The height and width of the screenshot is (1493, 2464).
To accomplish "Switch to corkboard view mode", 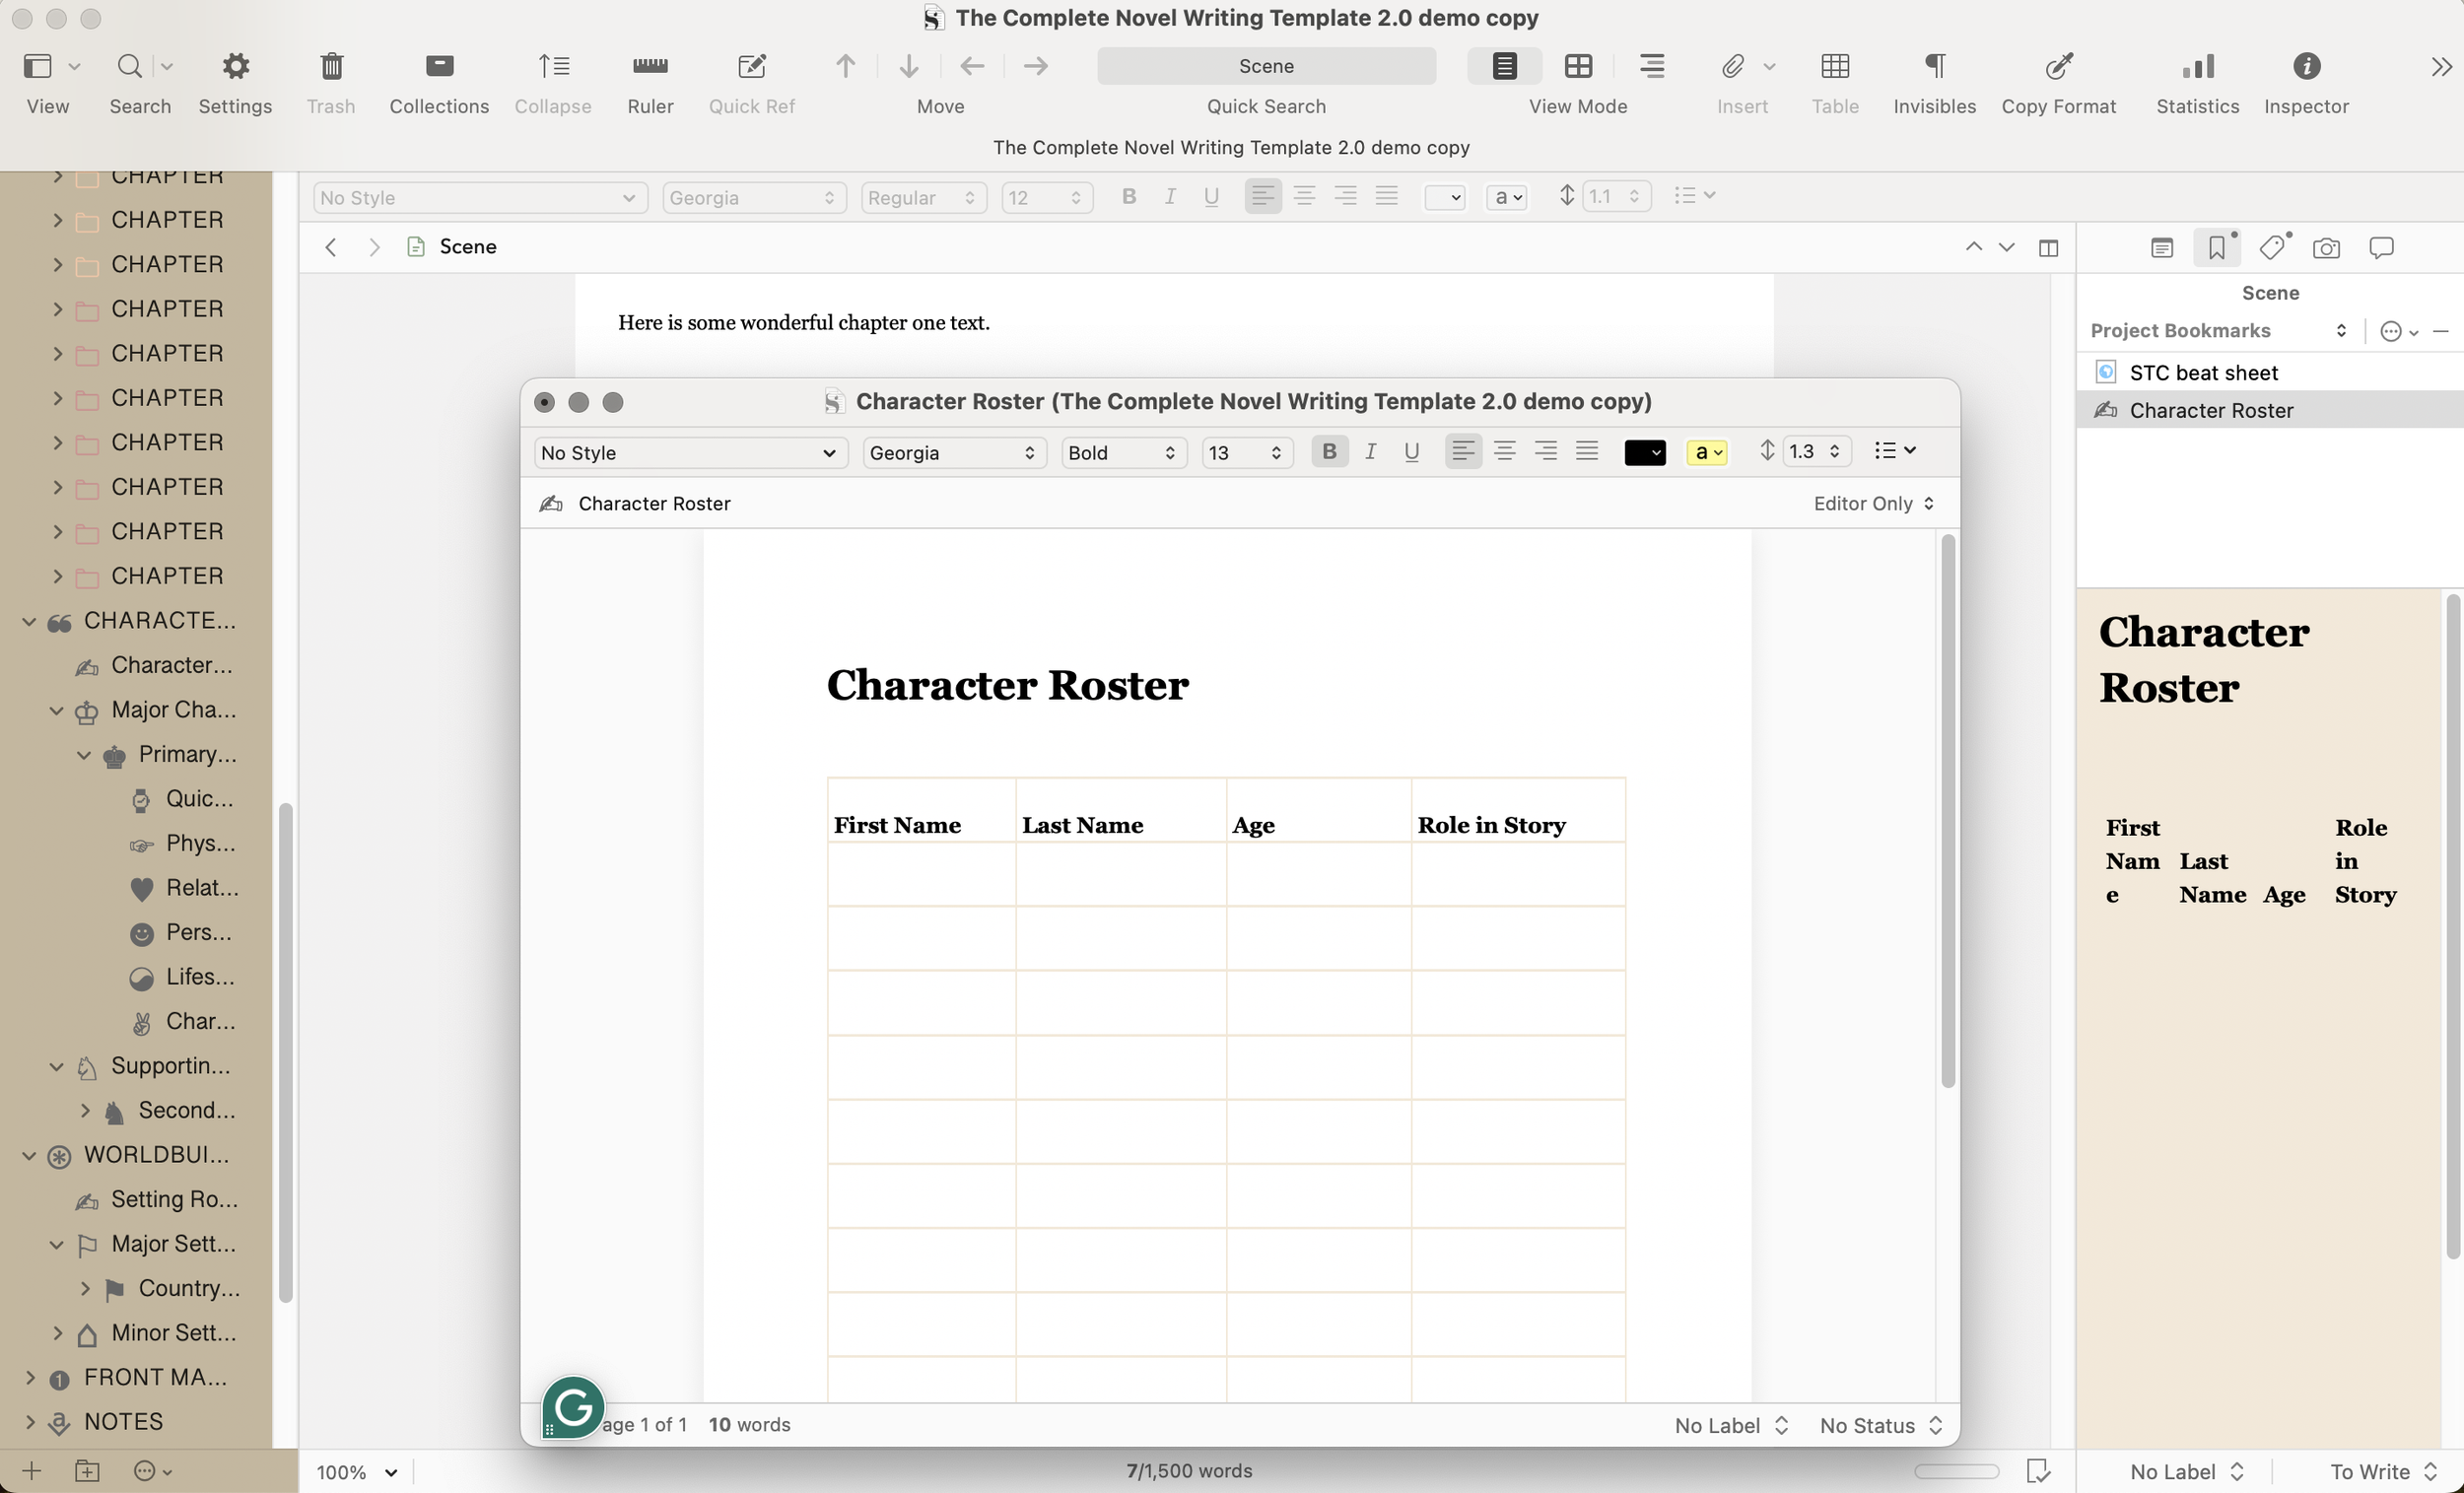I will 1578,66.
